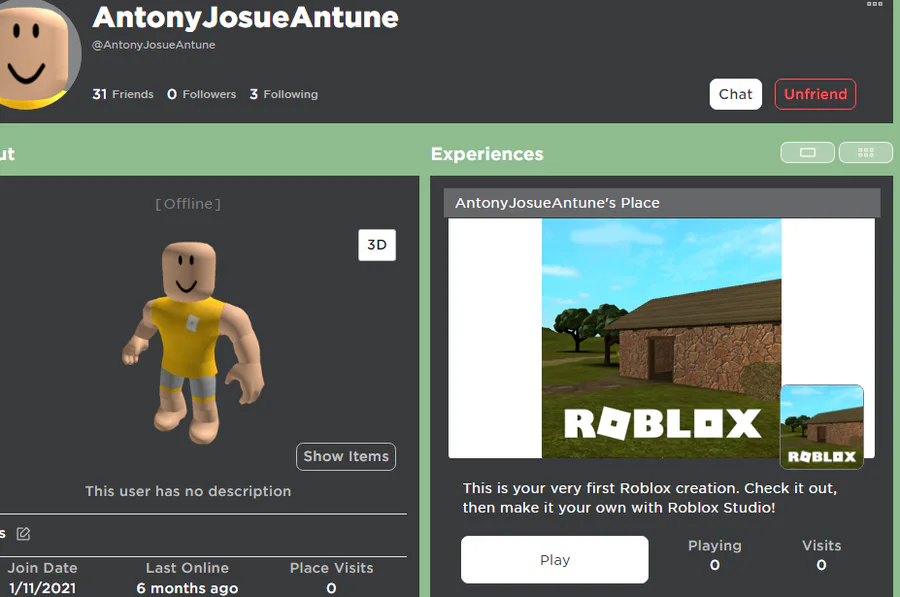Toggle avatar 3D view
Viewport: 900px width, 597px height.
[377, 245]
